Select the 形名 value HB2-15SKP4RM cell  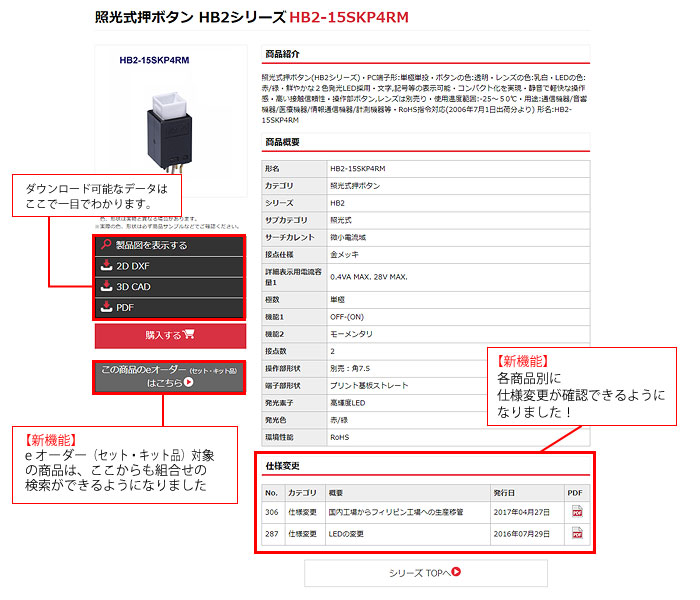tap(458, 168)
